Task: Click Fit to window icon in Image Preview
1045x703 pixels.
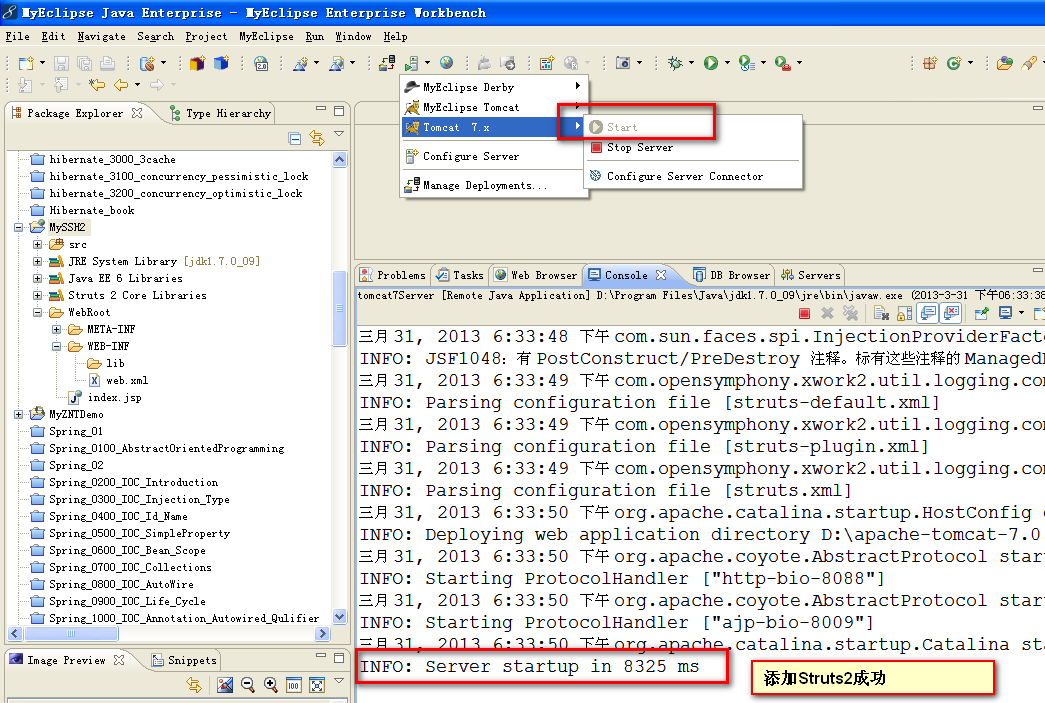Action: 317,684
